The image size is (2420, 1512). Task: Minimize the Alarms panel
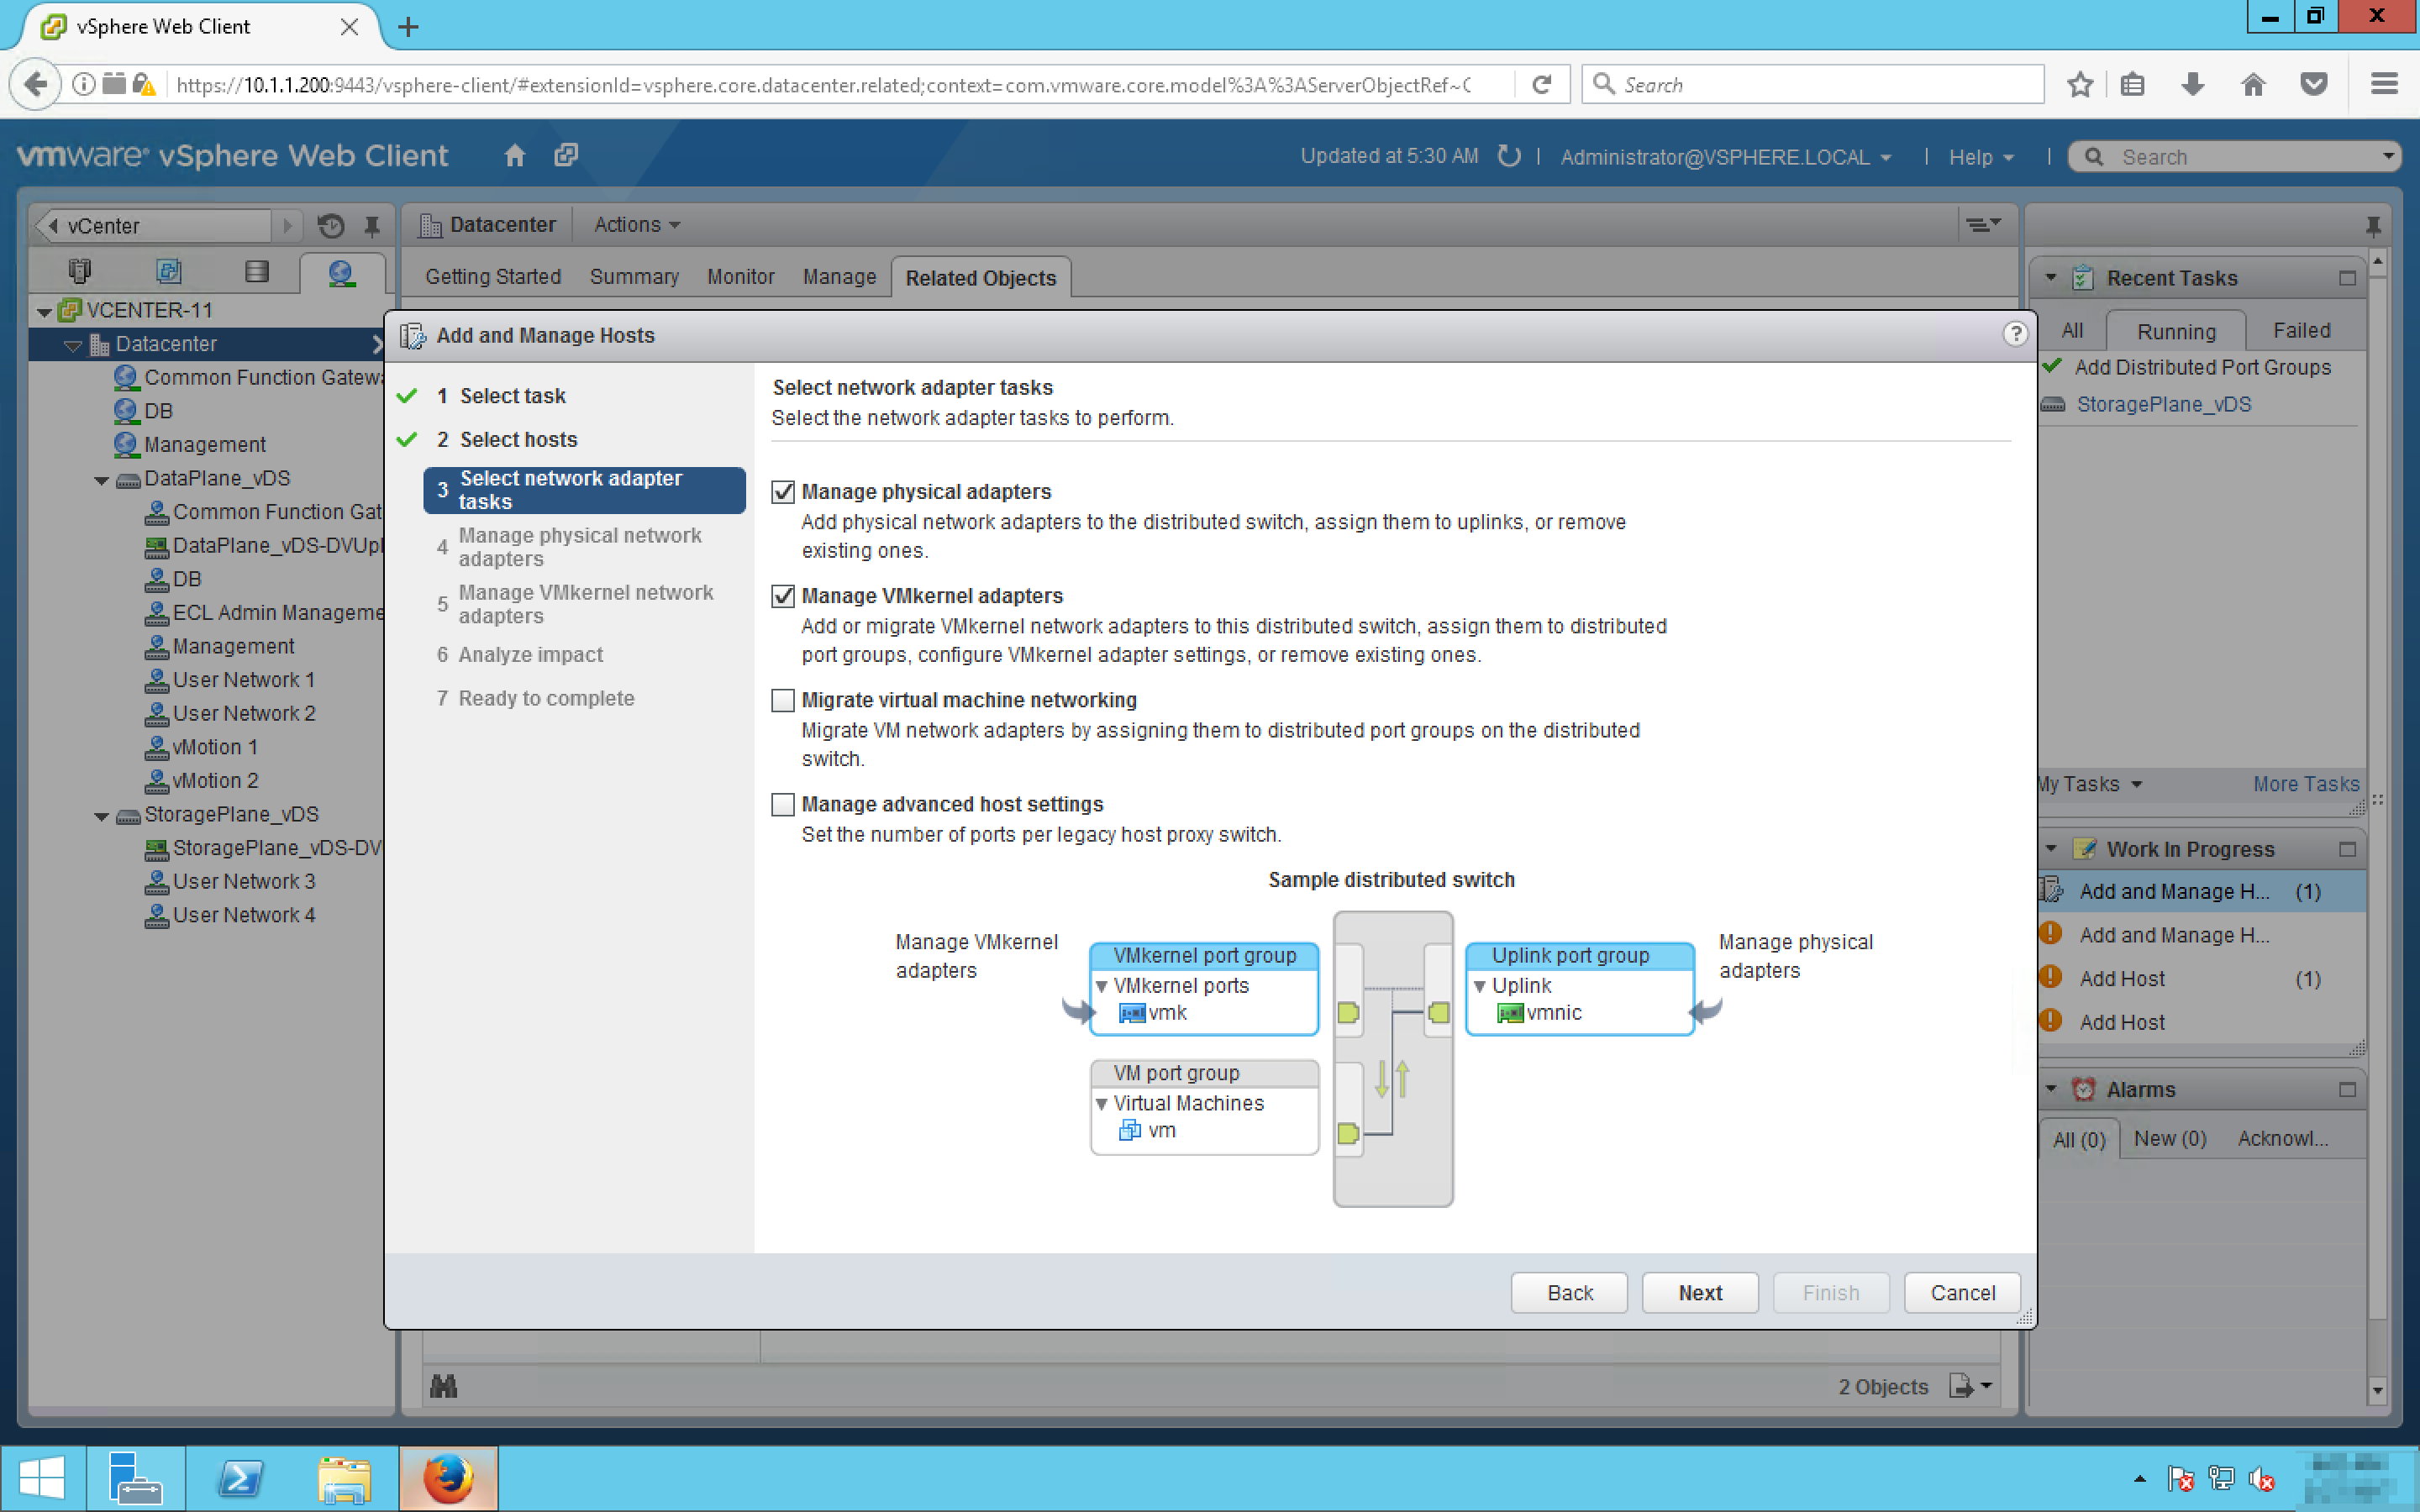coord(2347,1089)
